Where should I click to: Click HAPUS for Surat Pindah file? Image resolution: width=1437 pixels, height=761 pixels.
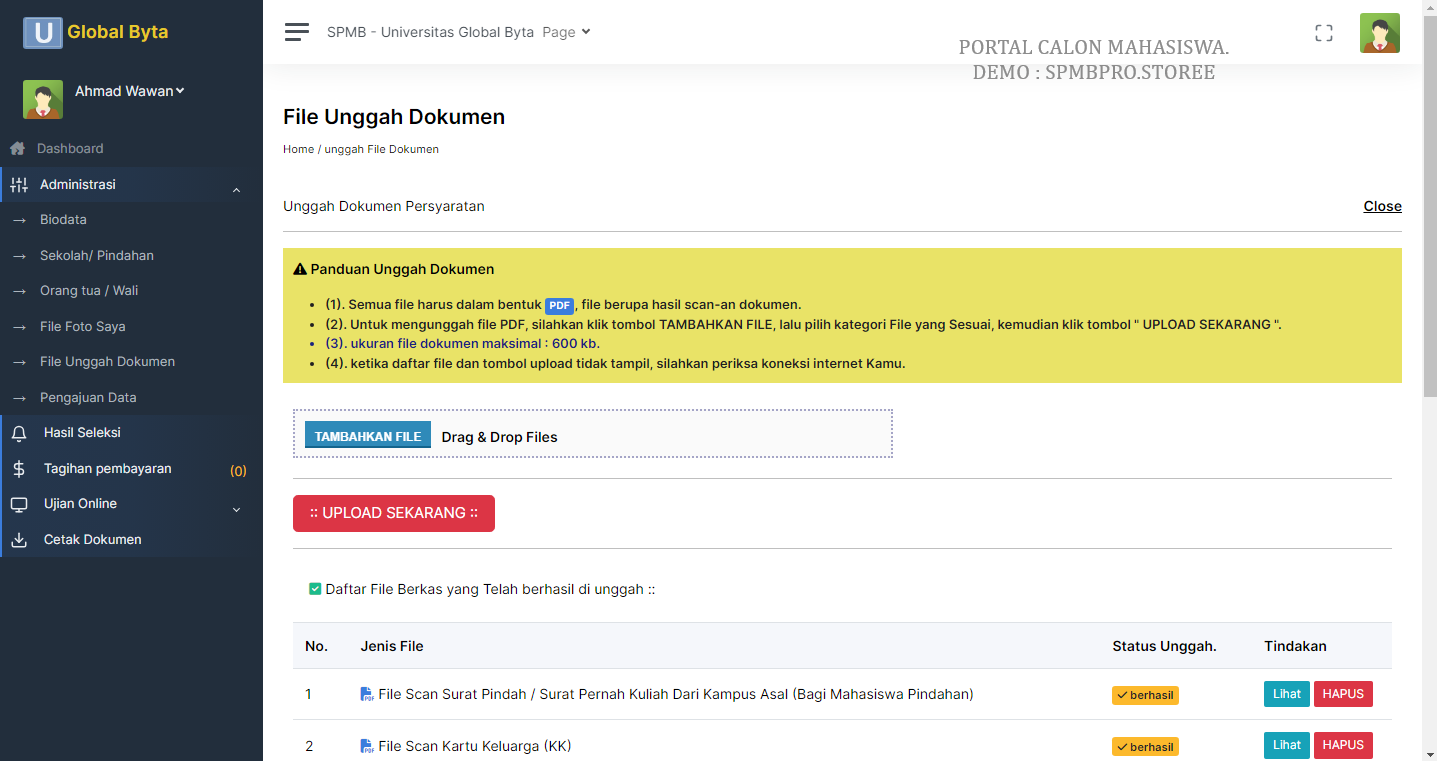[x=1343, y=694]
